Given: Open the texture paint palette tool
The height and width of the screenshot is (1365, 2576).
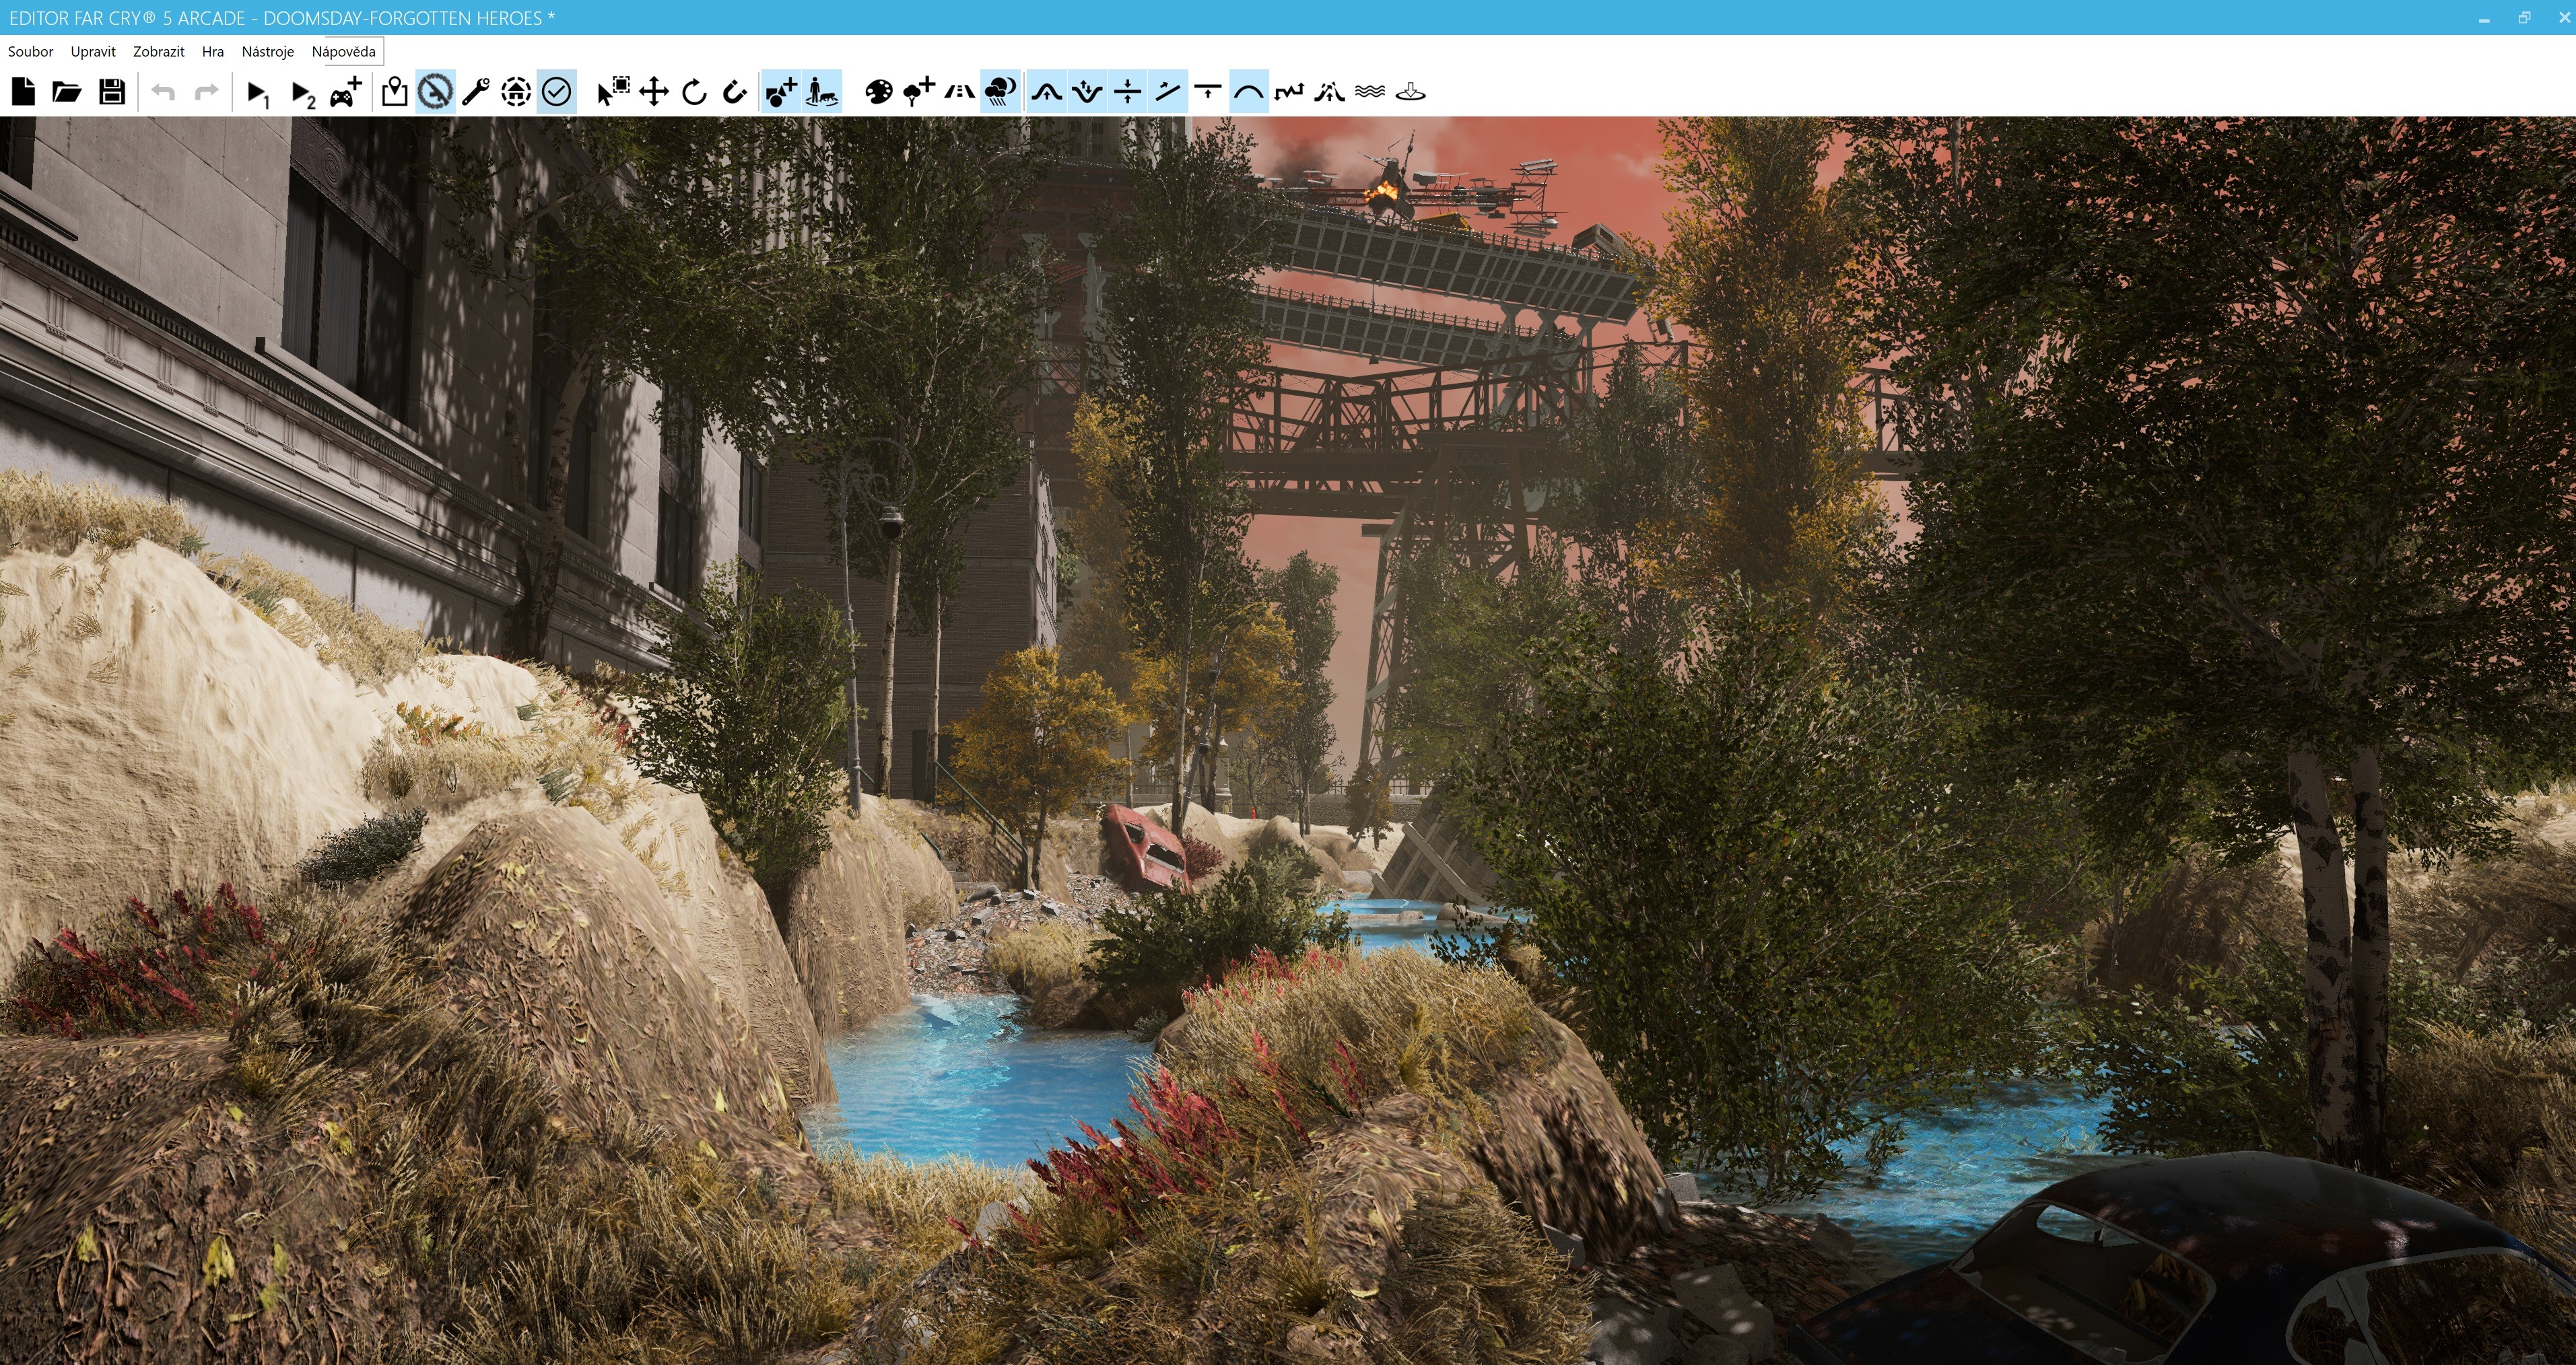Looking at the screenshot, I should coord(878,92).
